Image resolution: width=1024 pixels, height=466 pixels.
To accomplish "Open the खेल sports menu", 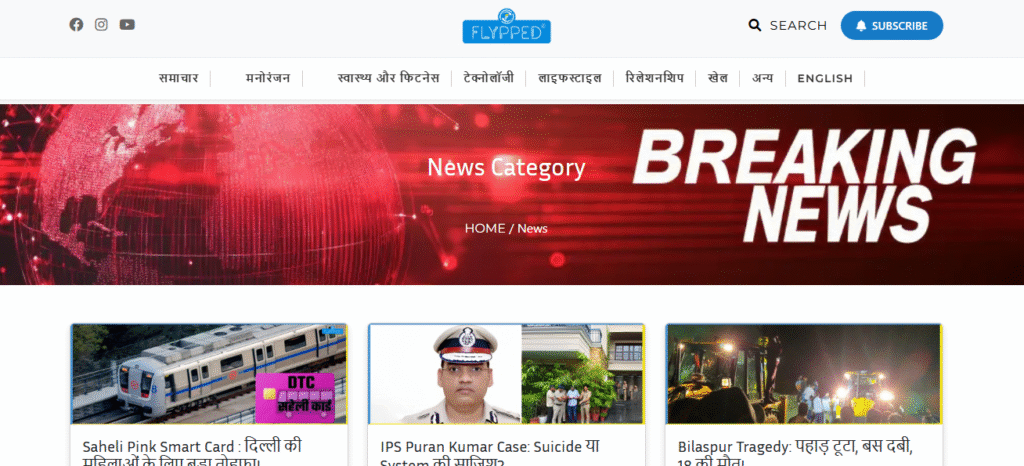I will coord(717,78).
